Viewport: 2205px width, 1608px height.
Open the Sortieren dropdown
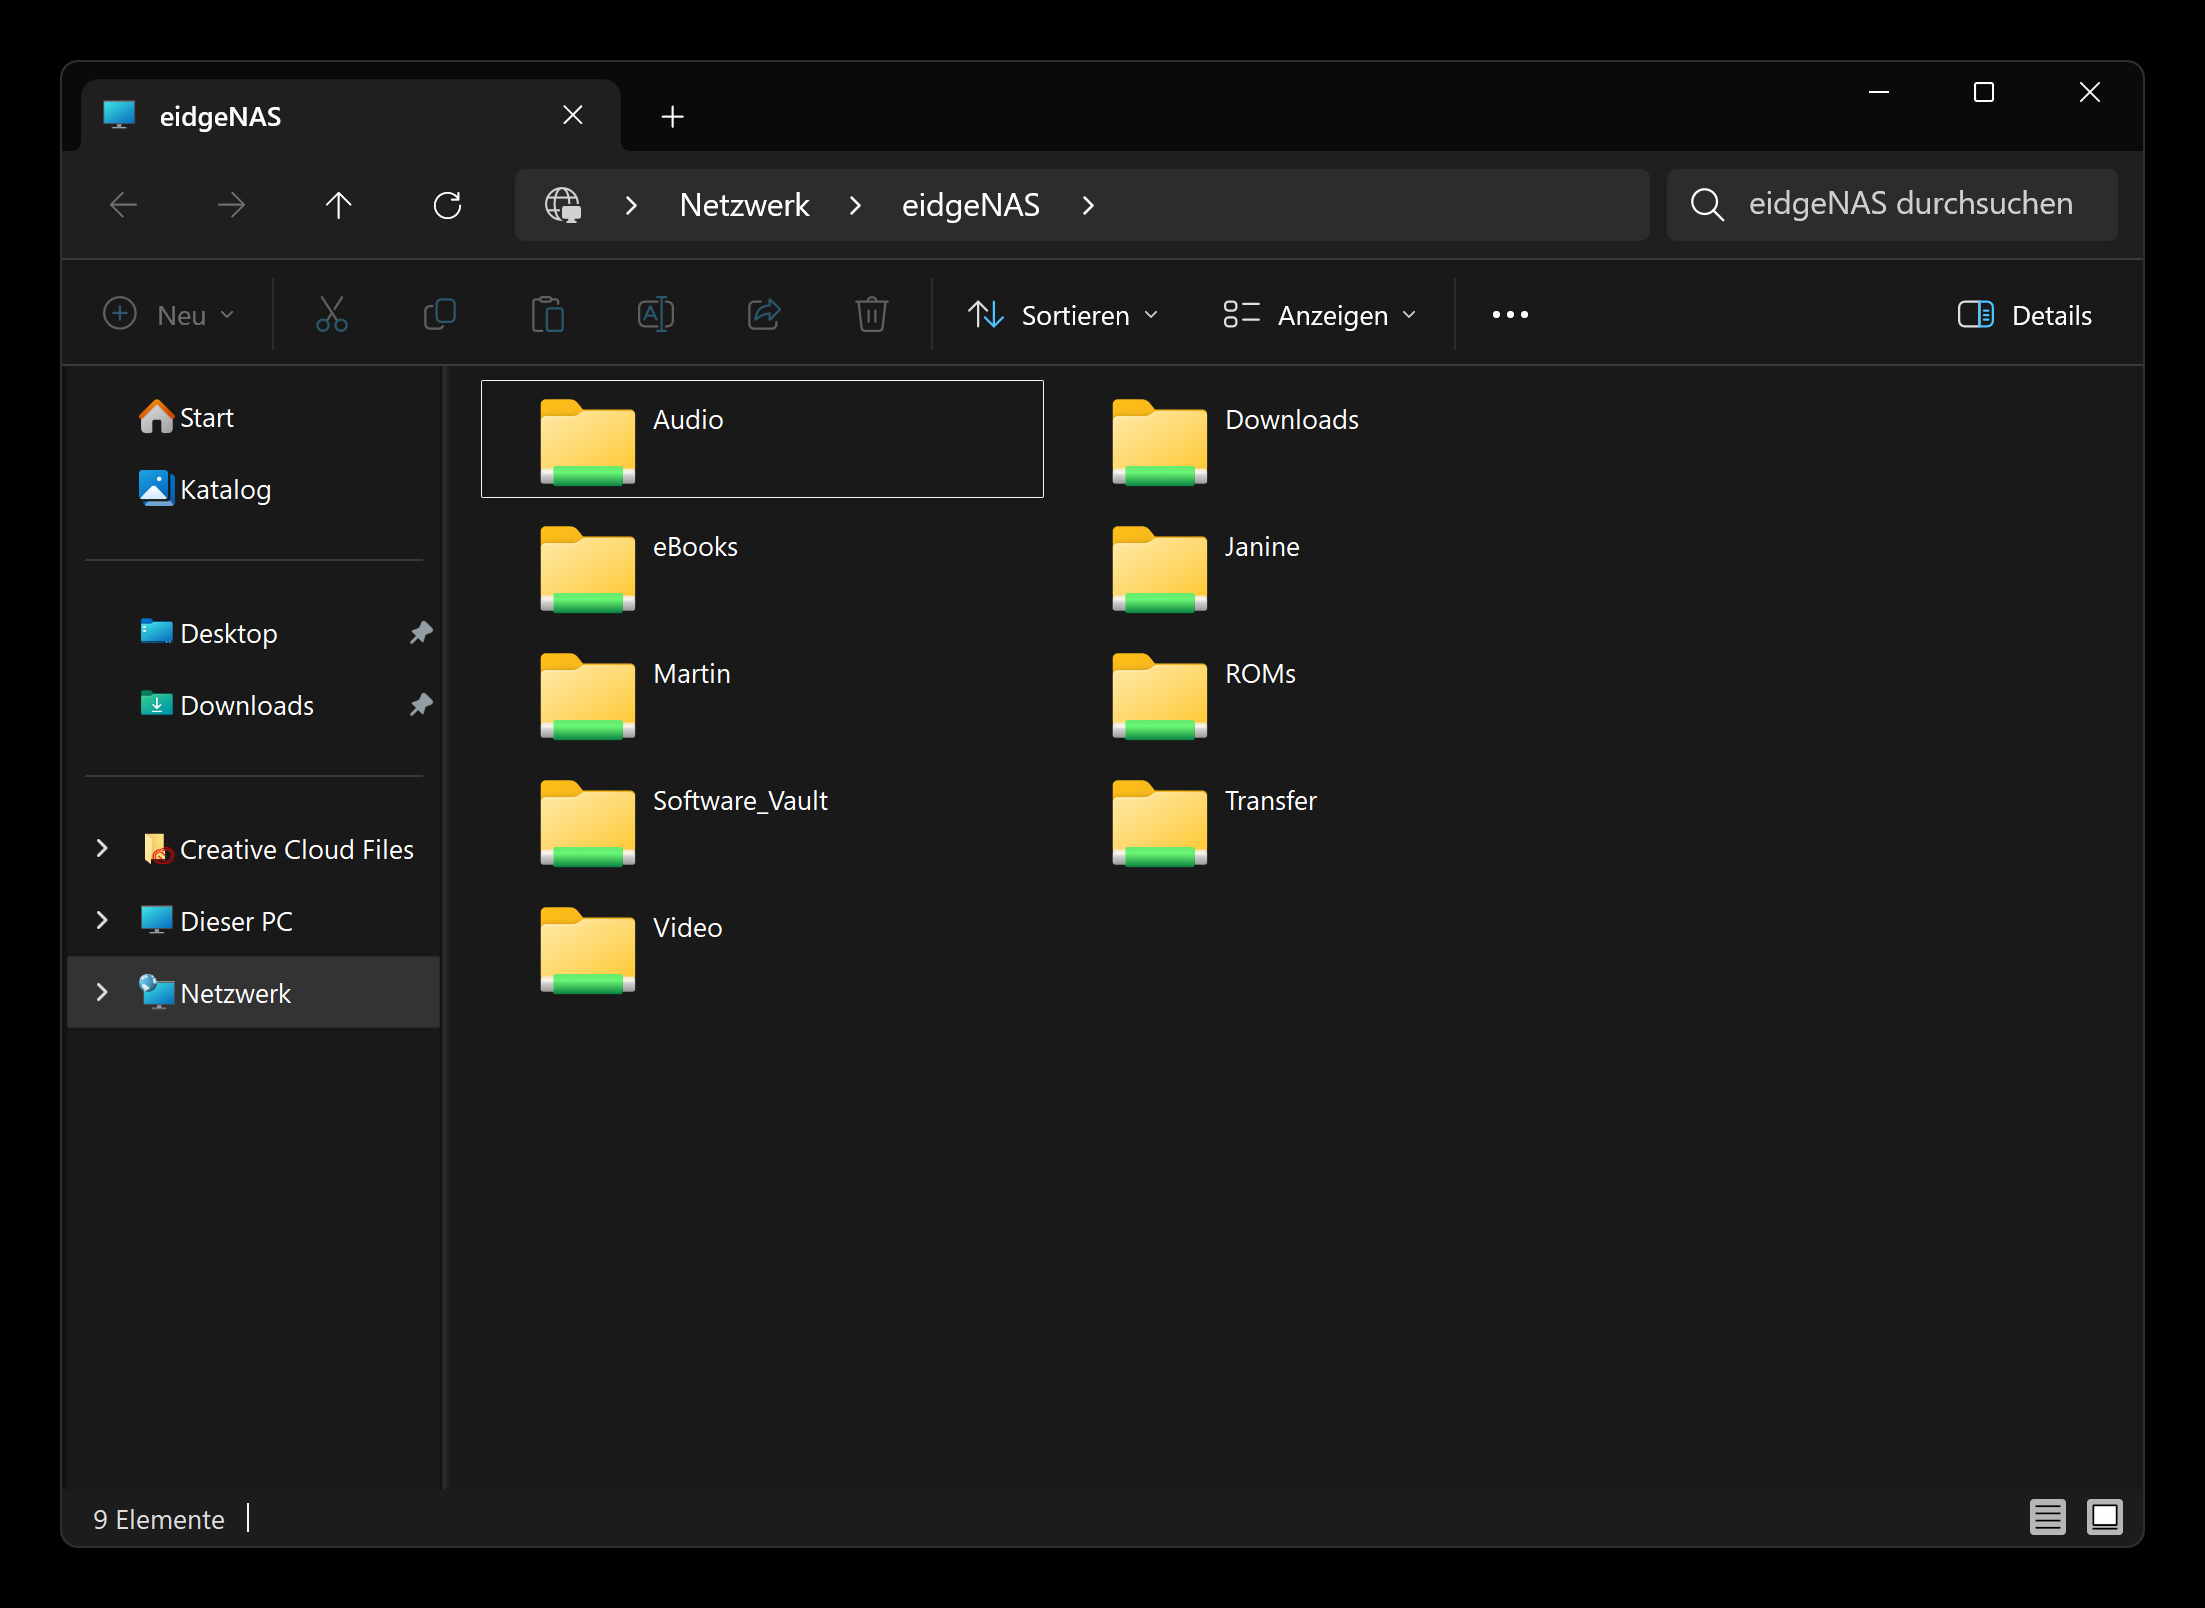[x=1063, y=315]
